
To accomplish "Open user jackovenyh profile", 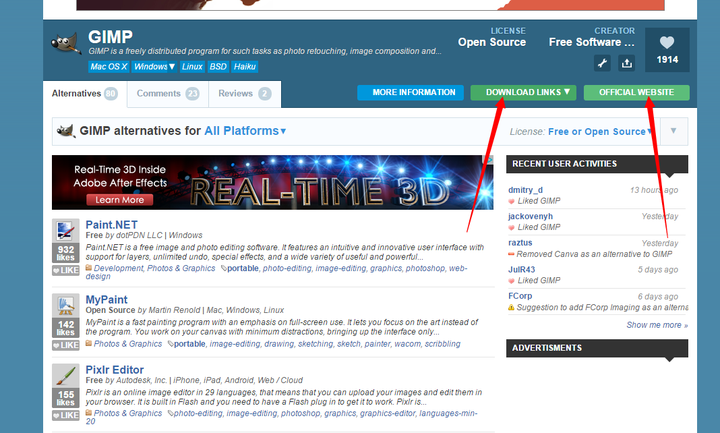I will click(x=530, y=216).
